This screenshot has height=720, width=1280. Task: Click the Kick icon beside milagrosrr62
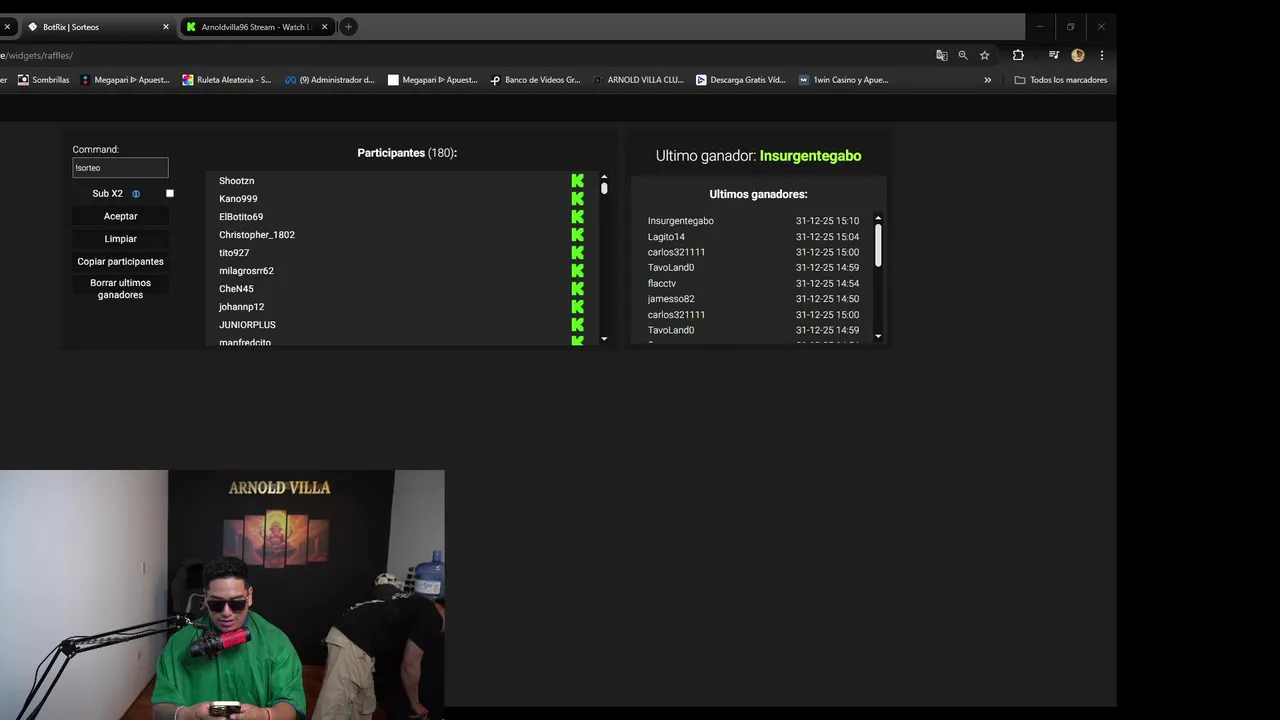click(x=577, y=271)
